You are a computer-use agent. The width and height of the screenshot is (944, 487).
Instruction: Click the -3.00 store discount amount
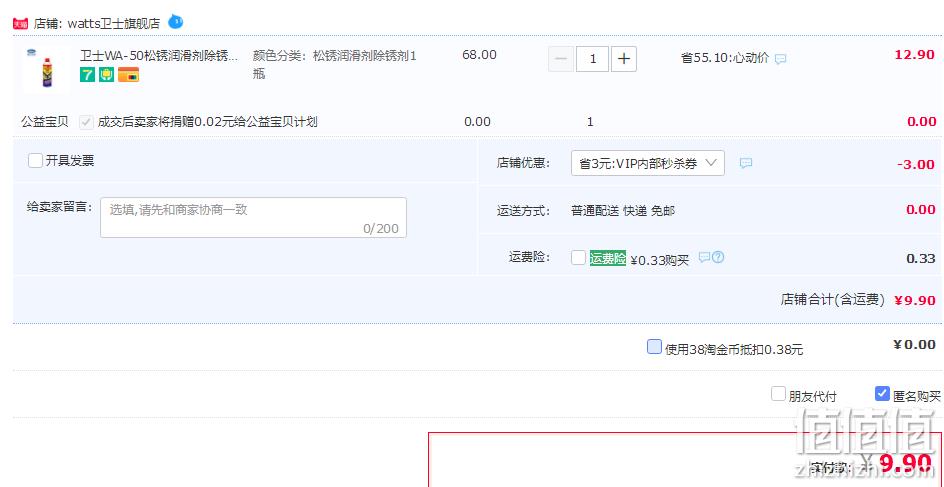pos(916,164)
